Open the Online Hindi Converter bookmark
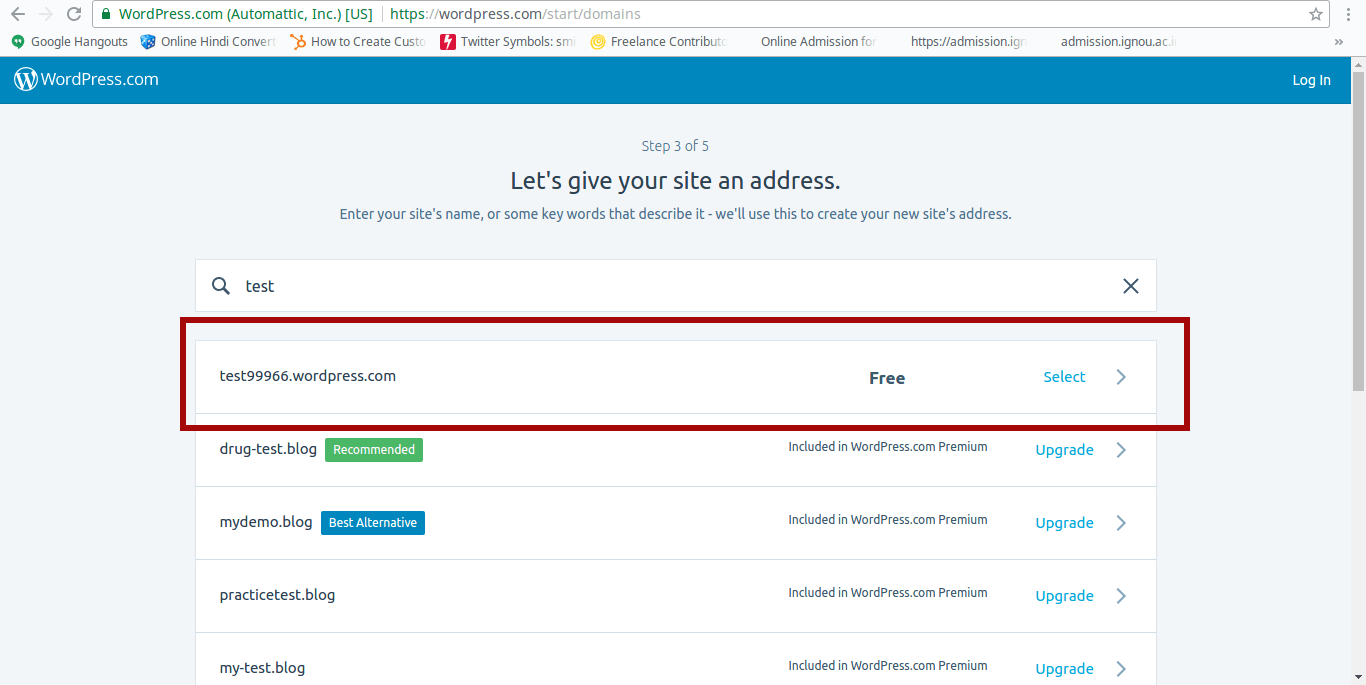This screenshot has width=1366, height=685. pos(208,42)
